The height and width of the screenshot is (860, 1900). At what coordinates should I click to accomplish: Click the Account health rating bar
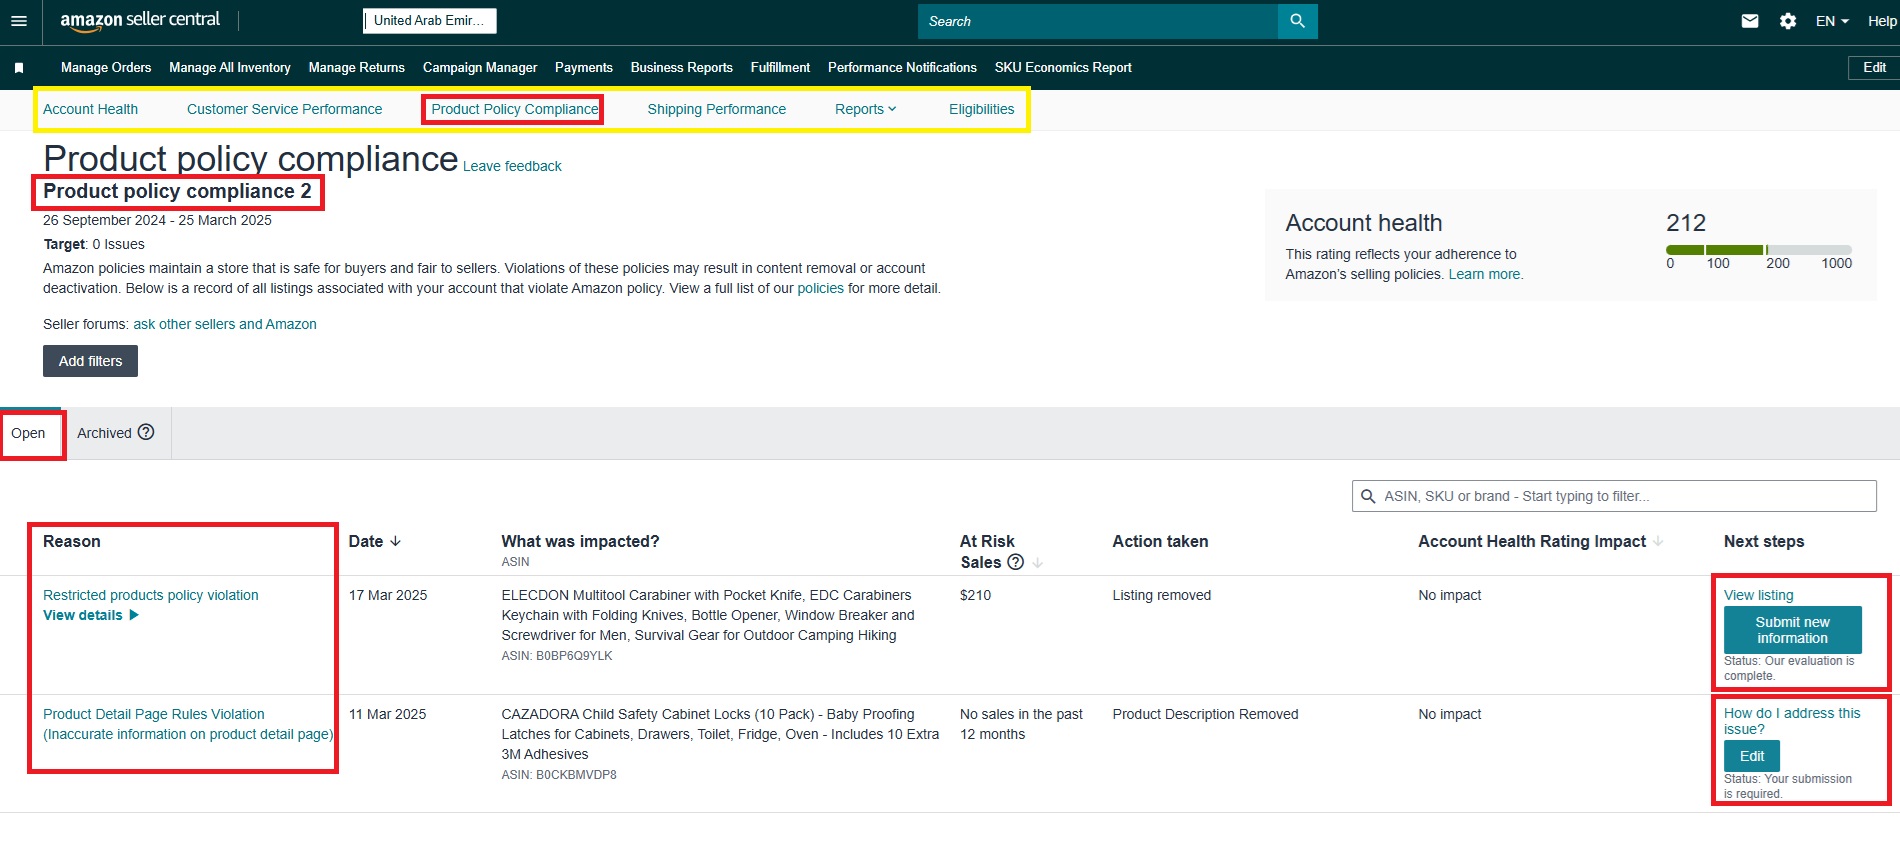click(x=1759, y=250)
